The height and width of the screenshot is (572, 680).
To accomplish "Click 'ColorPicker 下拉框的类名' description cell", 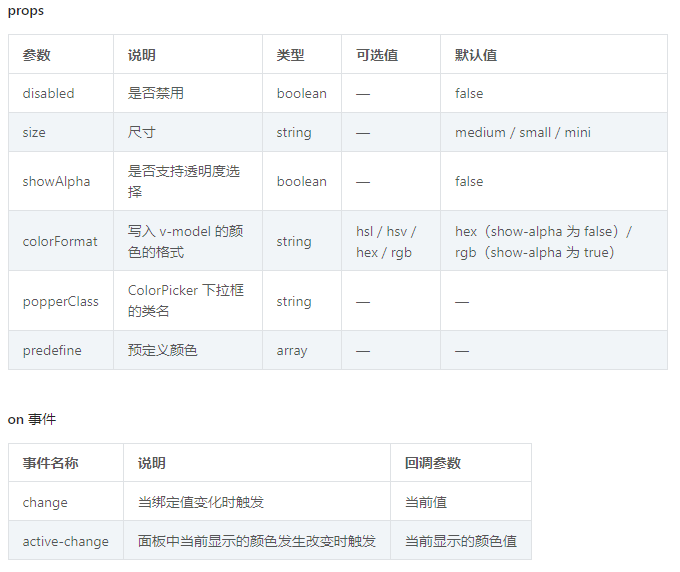I will pos(186,301).
